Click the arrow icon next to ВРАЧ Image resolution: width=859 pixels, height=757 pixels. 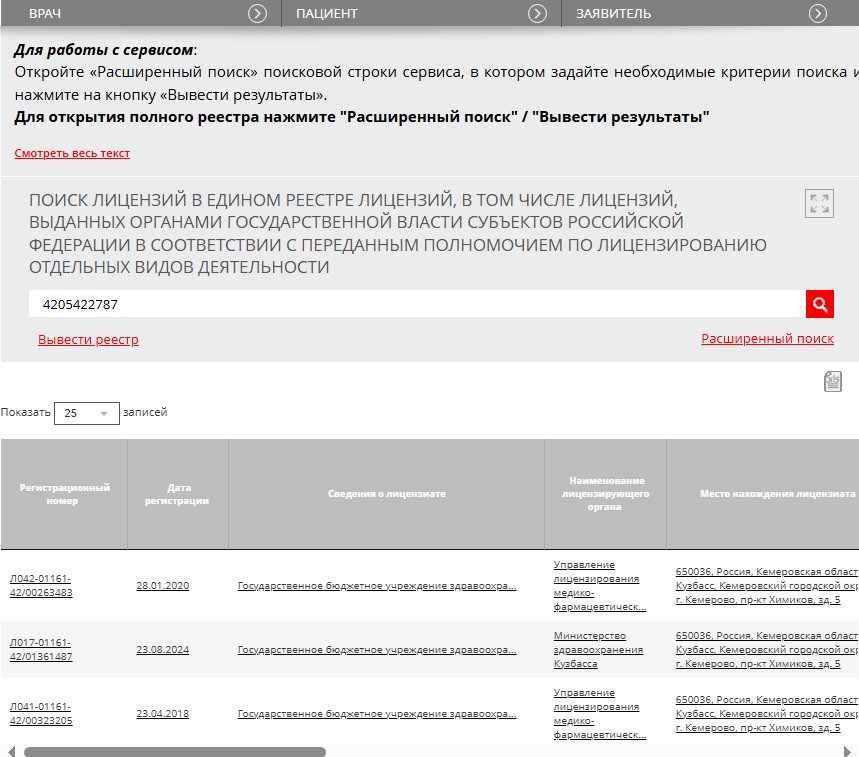(258, 13)
